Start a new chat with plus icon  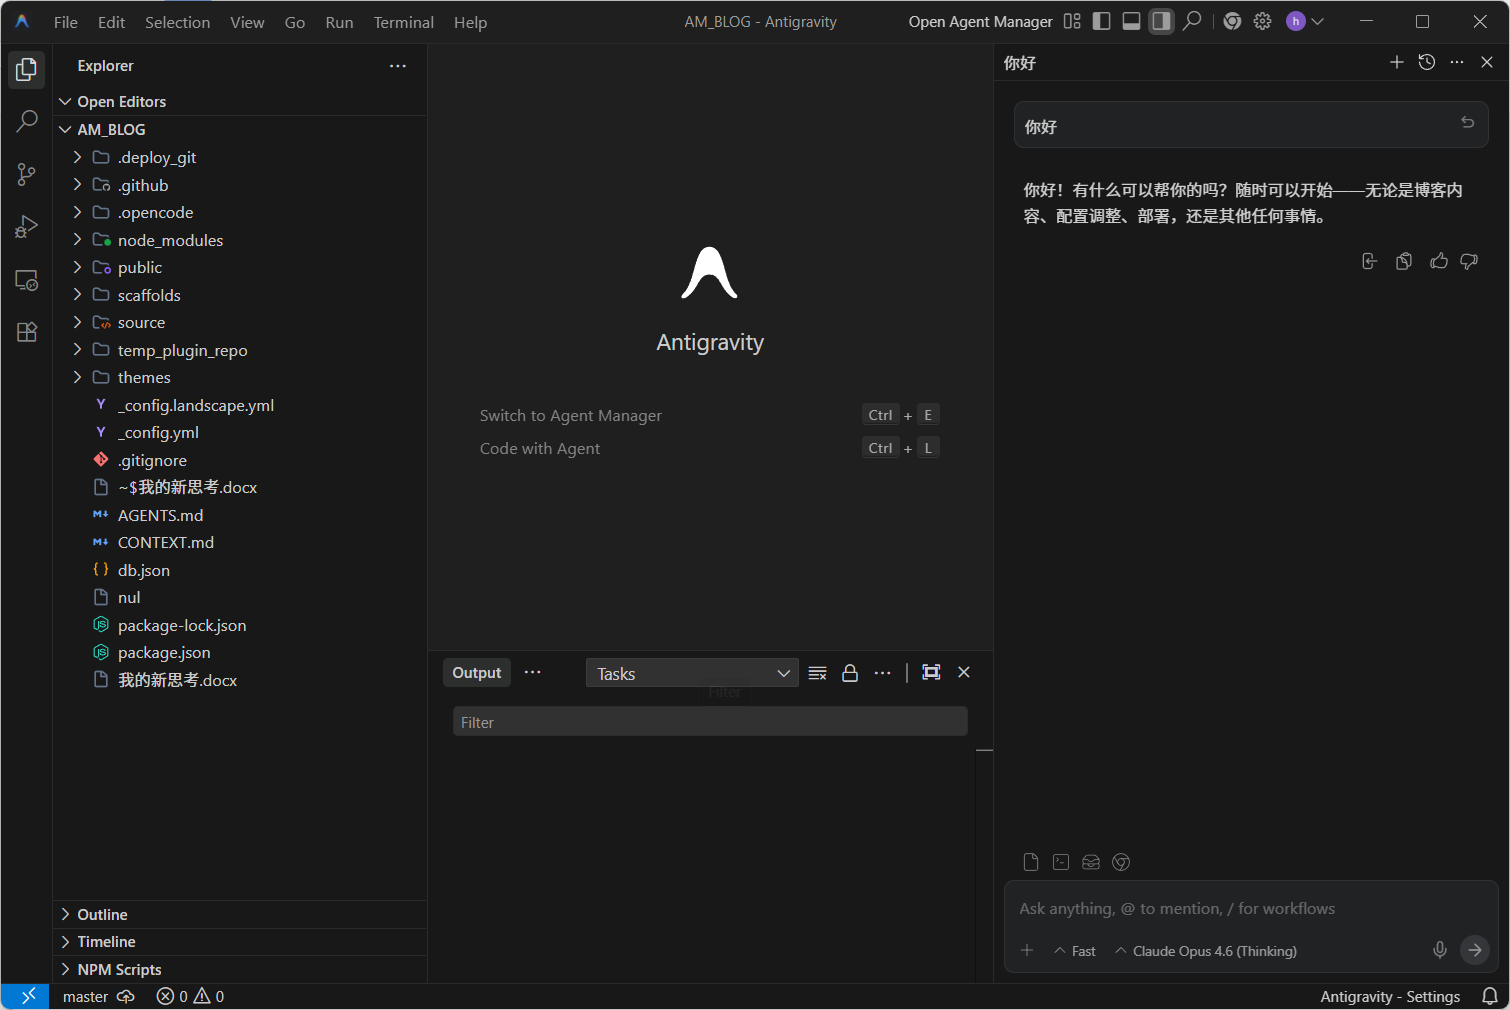(x=1397, y=62)
